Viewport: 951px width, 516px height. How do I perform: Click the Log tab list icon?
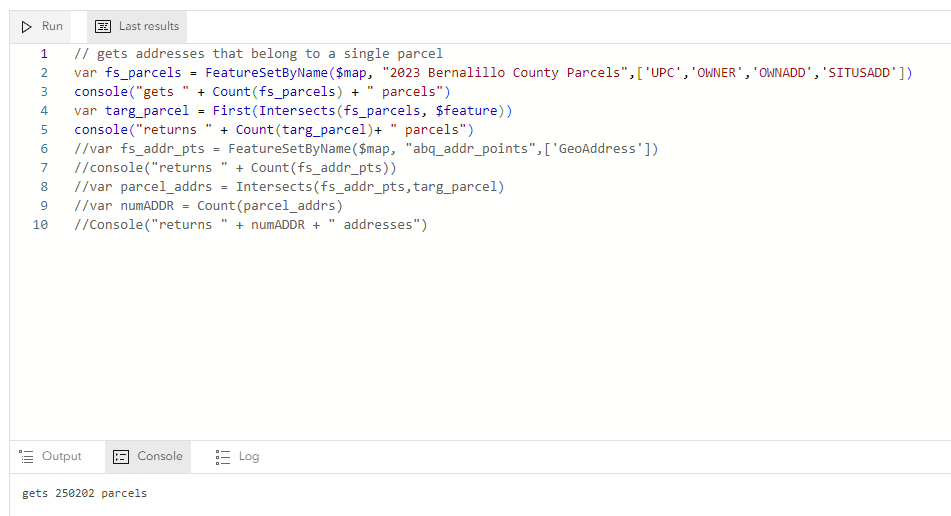[x=223, y=457]
